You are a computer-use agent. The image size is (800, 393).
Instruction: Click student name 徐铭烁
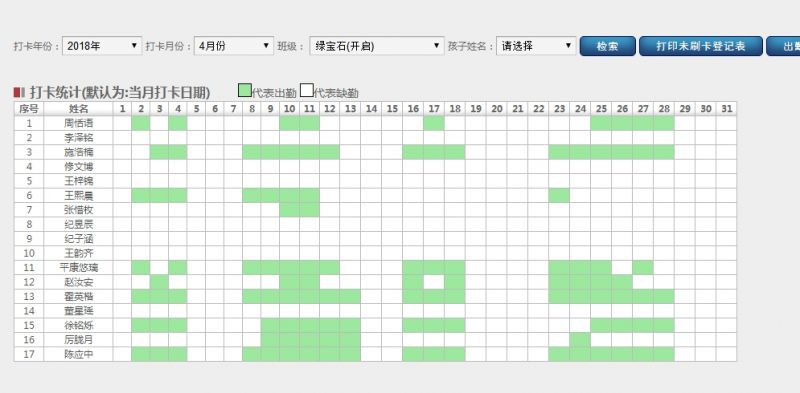pos(79,326)
